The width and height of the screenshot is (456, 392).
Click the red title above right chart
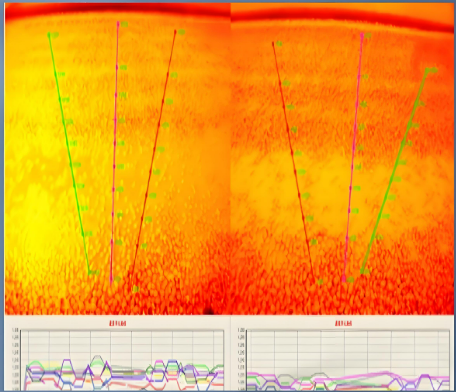pos(344,323)
